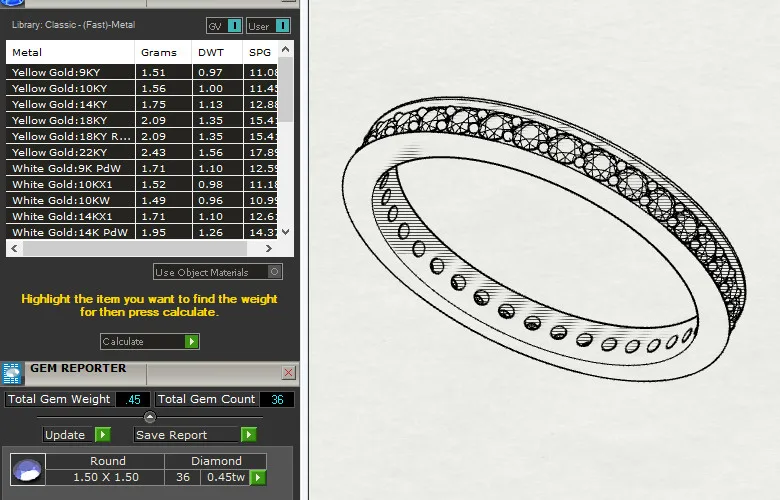Image resolution: width=780 pixels, height=500 pixels.
Task: Click the round gem thumbnail icon
Action: point(28,469)
